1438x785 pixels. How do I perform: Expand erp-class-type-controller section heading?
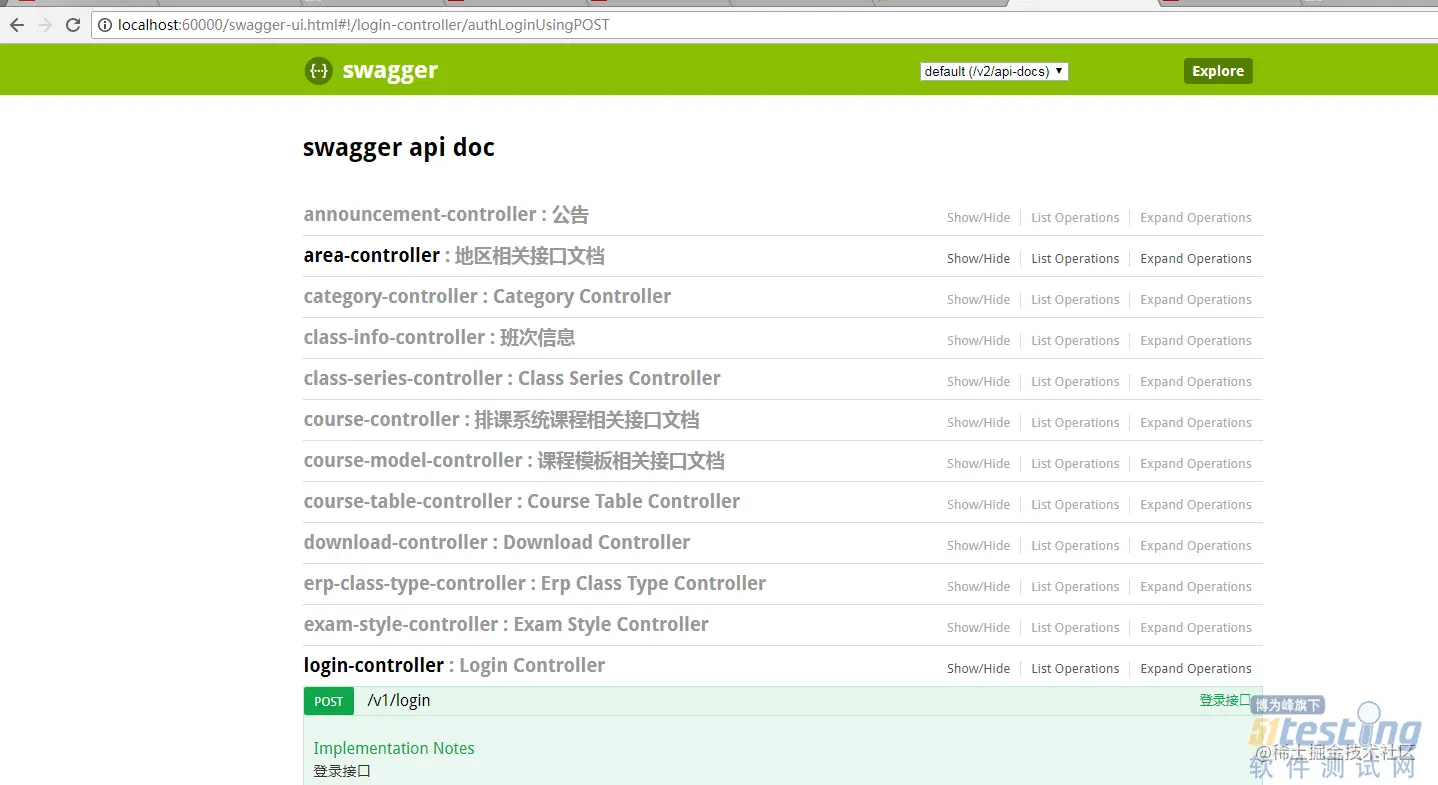click(x=535, y=584)
